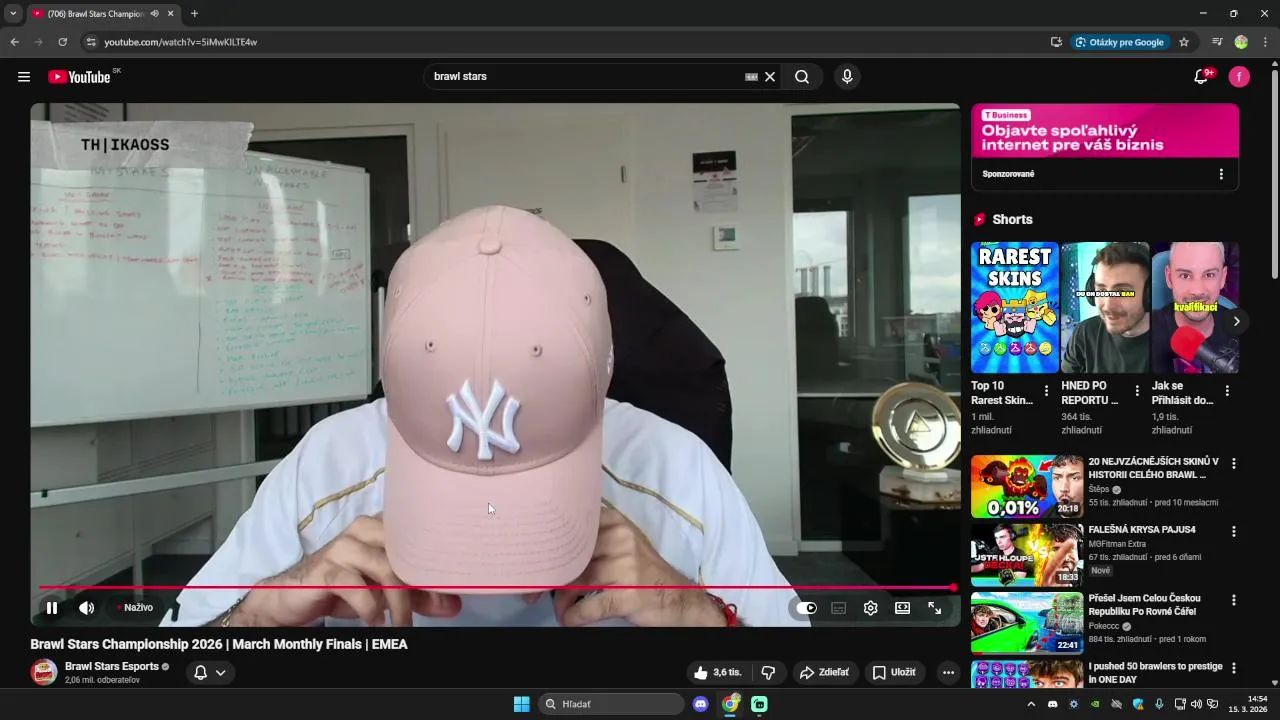This screenshot has height=720, width=1280.
Task: Save the video with Uložiť
Action: (894, 673)
